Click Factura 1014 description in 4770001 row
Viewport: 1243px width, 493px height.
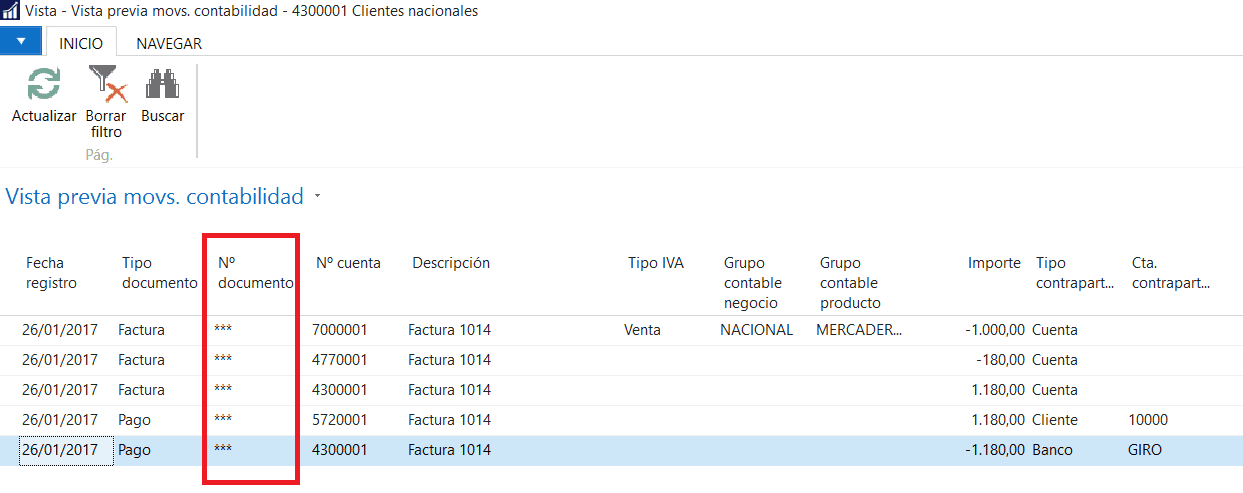coord(450,360)
